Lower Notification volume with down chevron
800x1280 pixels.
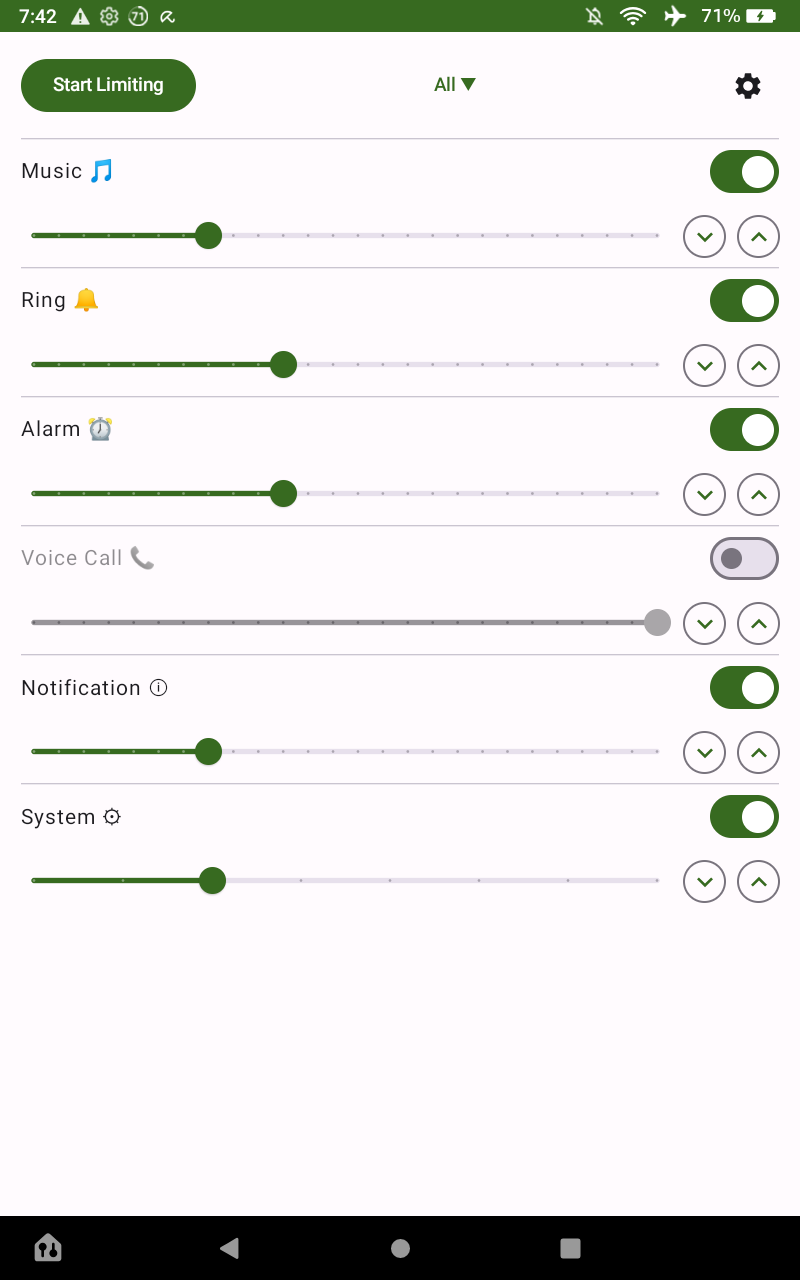(704, 753)
